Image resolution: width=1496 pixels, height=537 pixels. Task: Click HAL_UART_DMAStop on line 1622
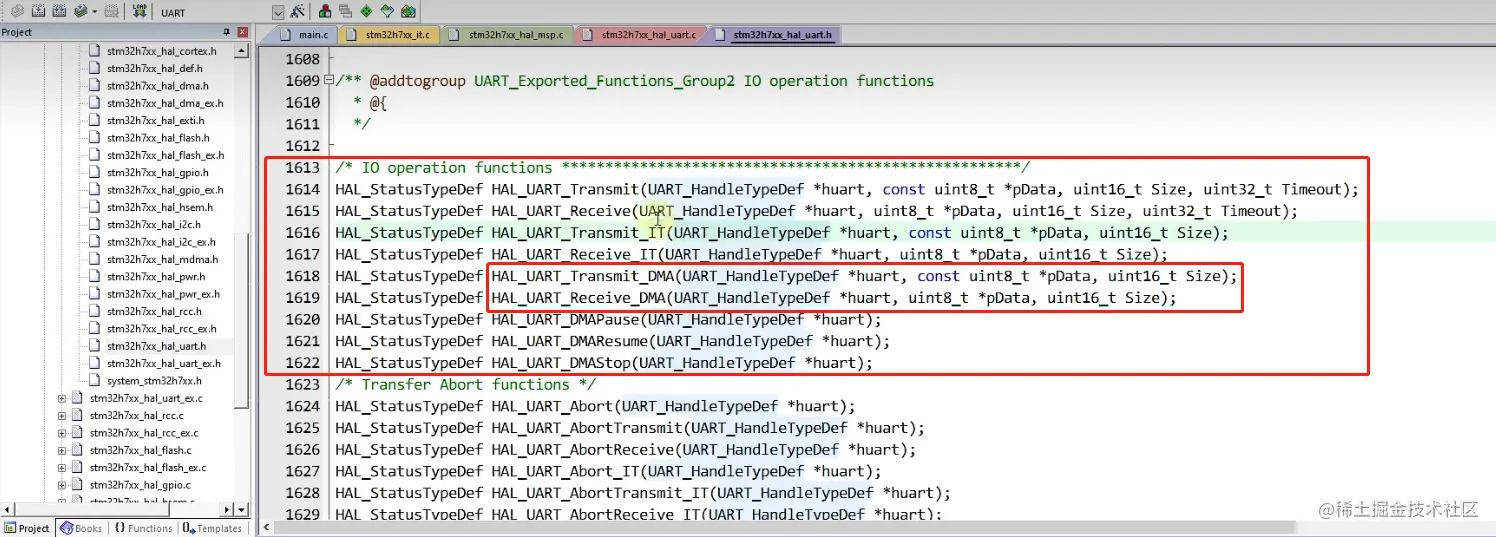point(561,363)
